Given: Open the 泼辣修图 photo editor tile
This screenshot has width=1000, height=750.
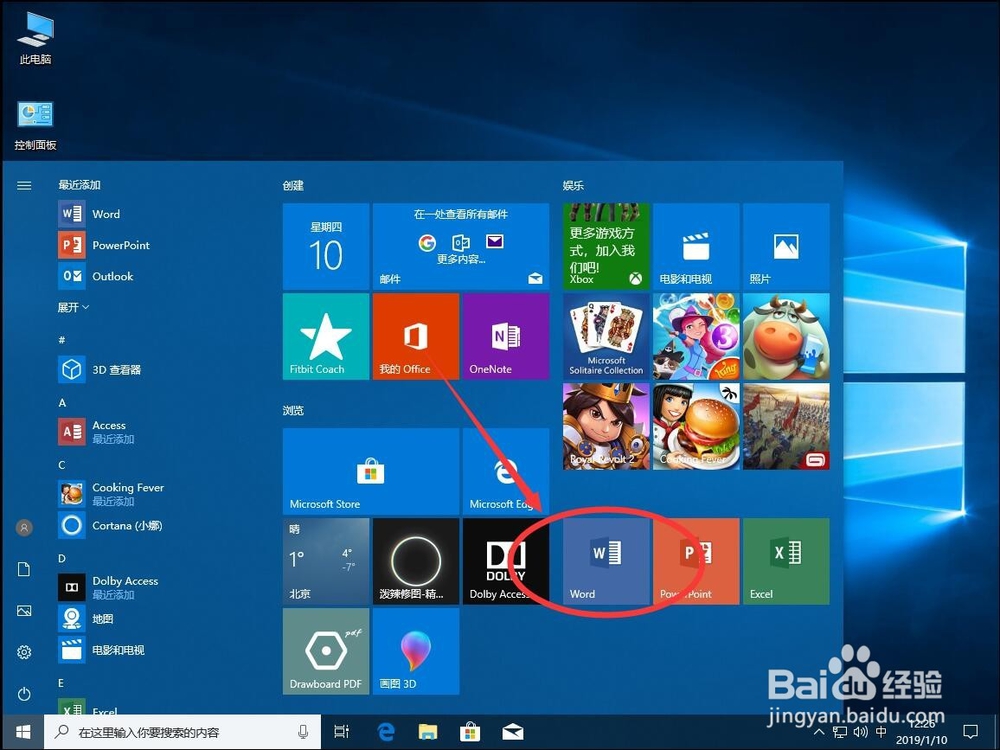Looking at the screenshot, I should [x=416, y=561].
